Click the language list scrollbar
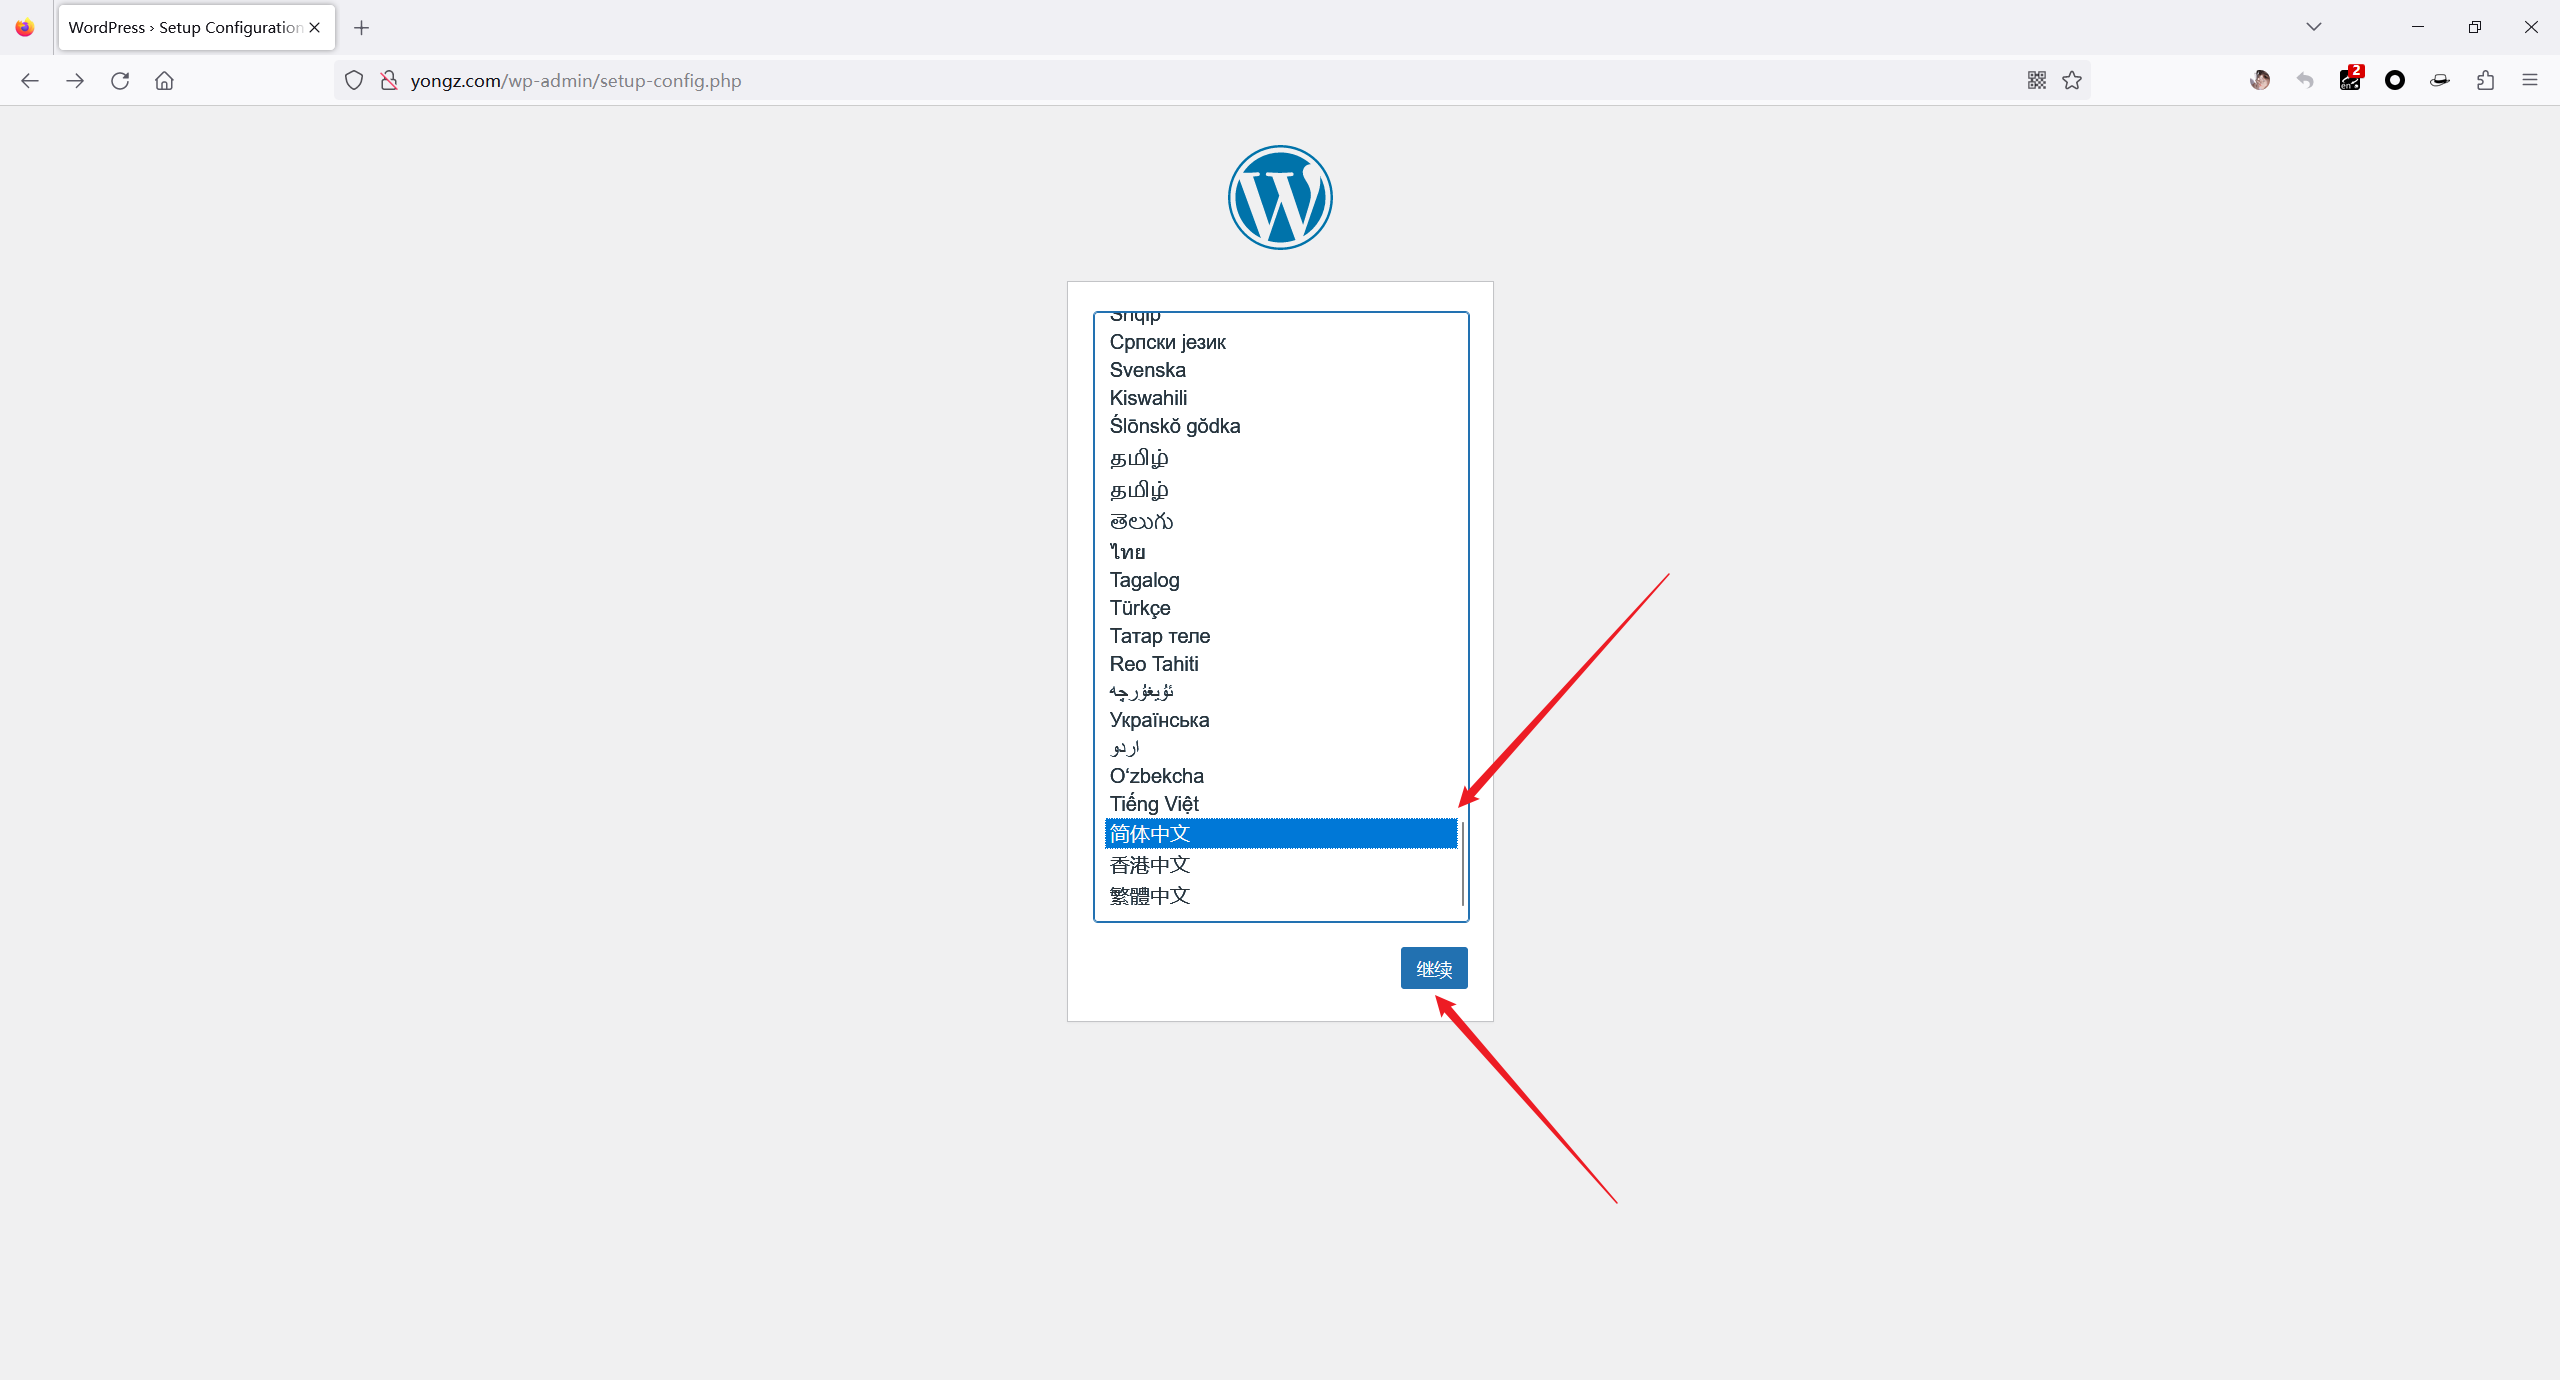The height and width of the screenshot is (1380, 2560). (x=1463, y=864)
